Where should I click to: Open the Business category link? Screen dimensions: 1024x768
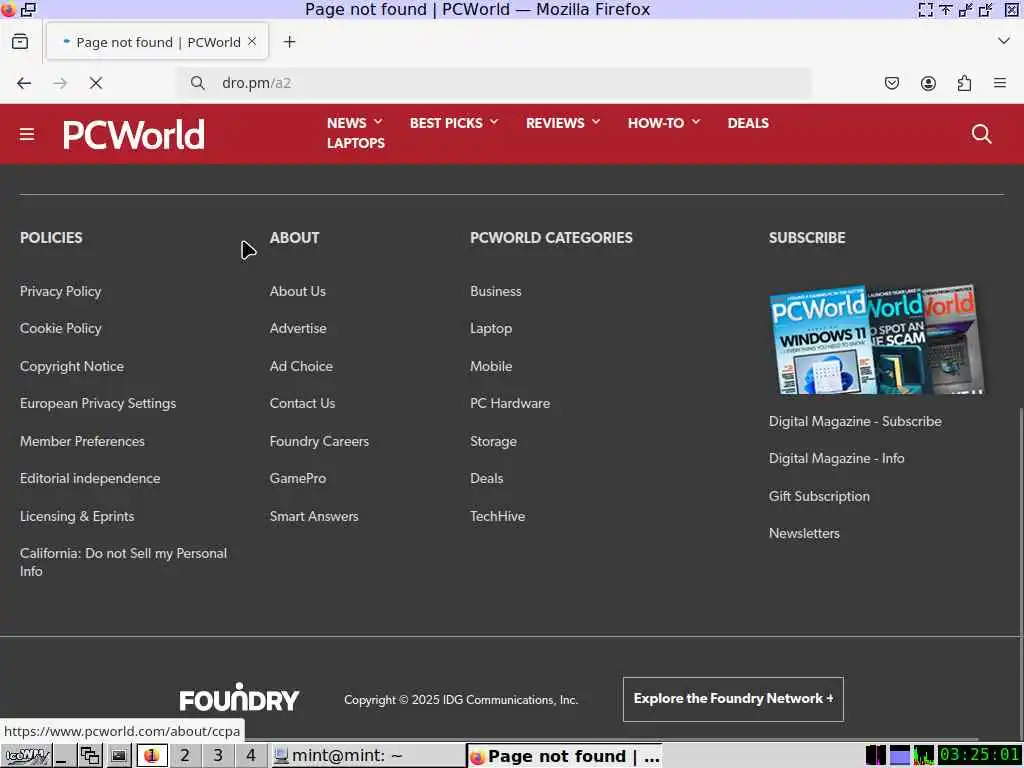coord(496,291)
